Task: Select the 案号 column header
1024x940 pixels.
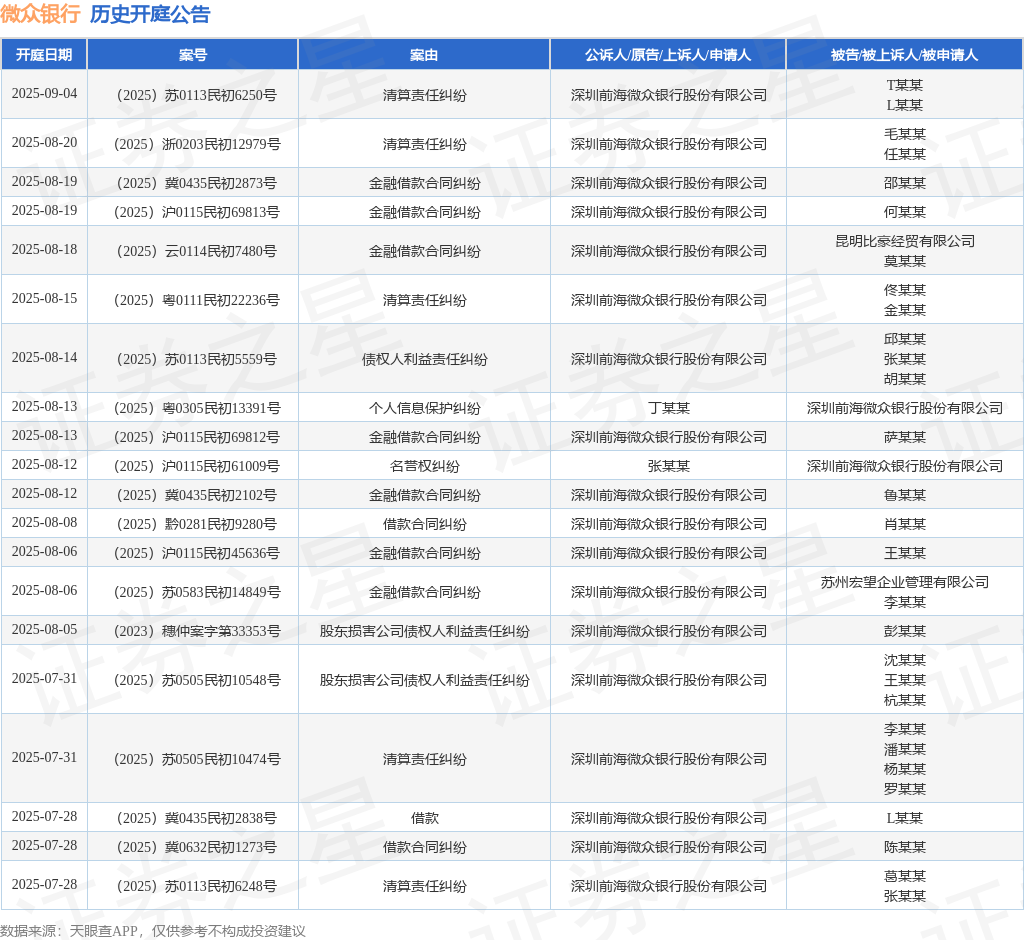Action: tap(193, 55)
